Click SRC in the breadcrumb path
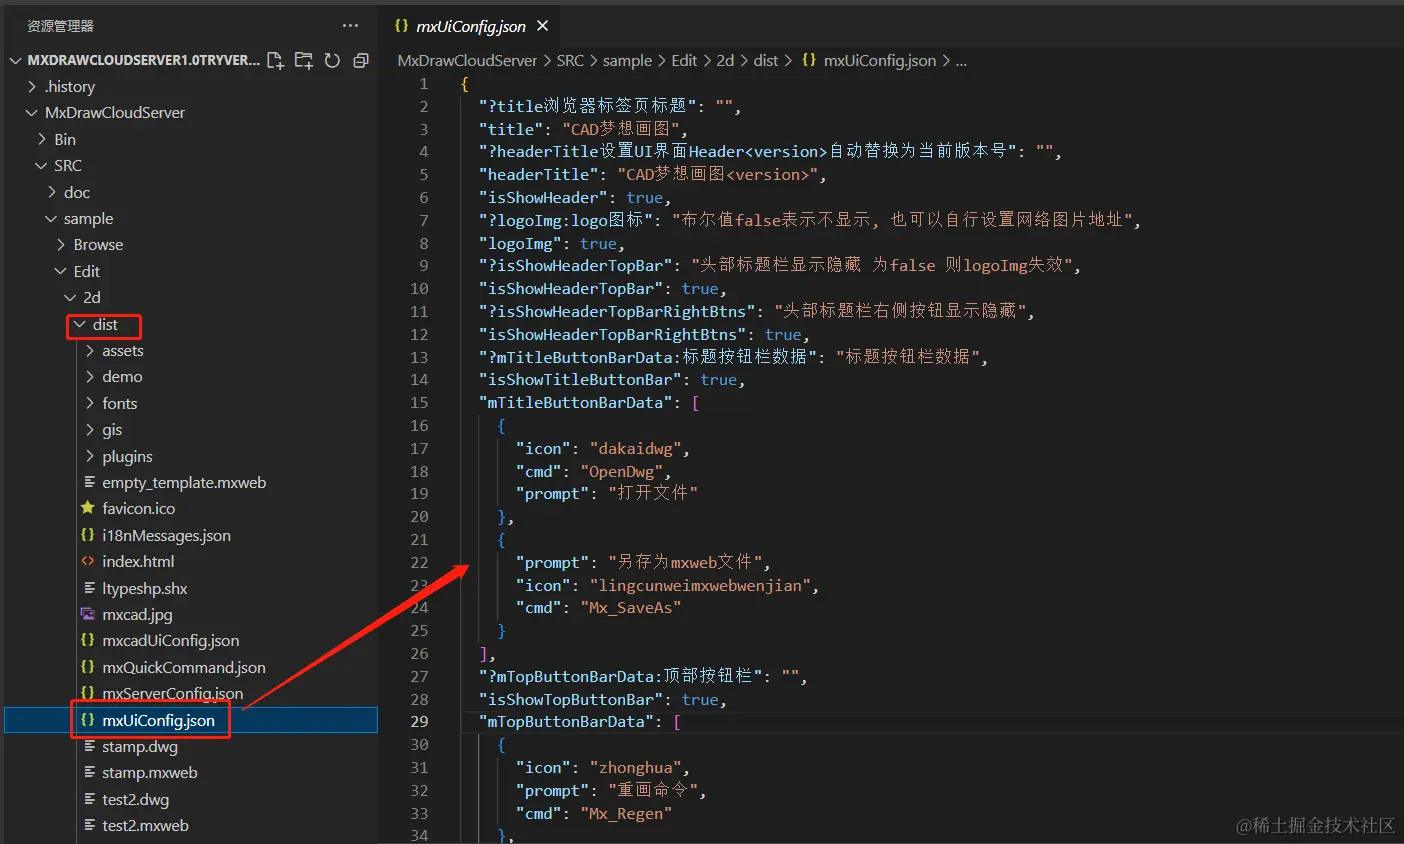Image resolution: width=1404 pixels, height=844 pixels. pos(570,60)
